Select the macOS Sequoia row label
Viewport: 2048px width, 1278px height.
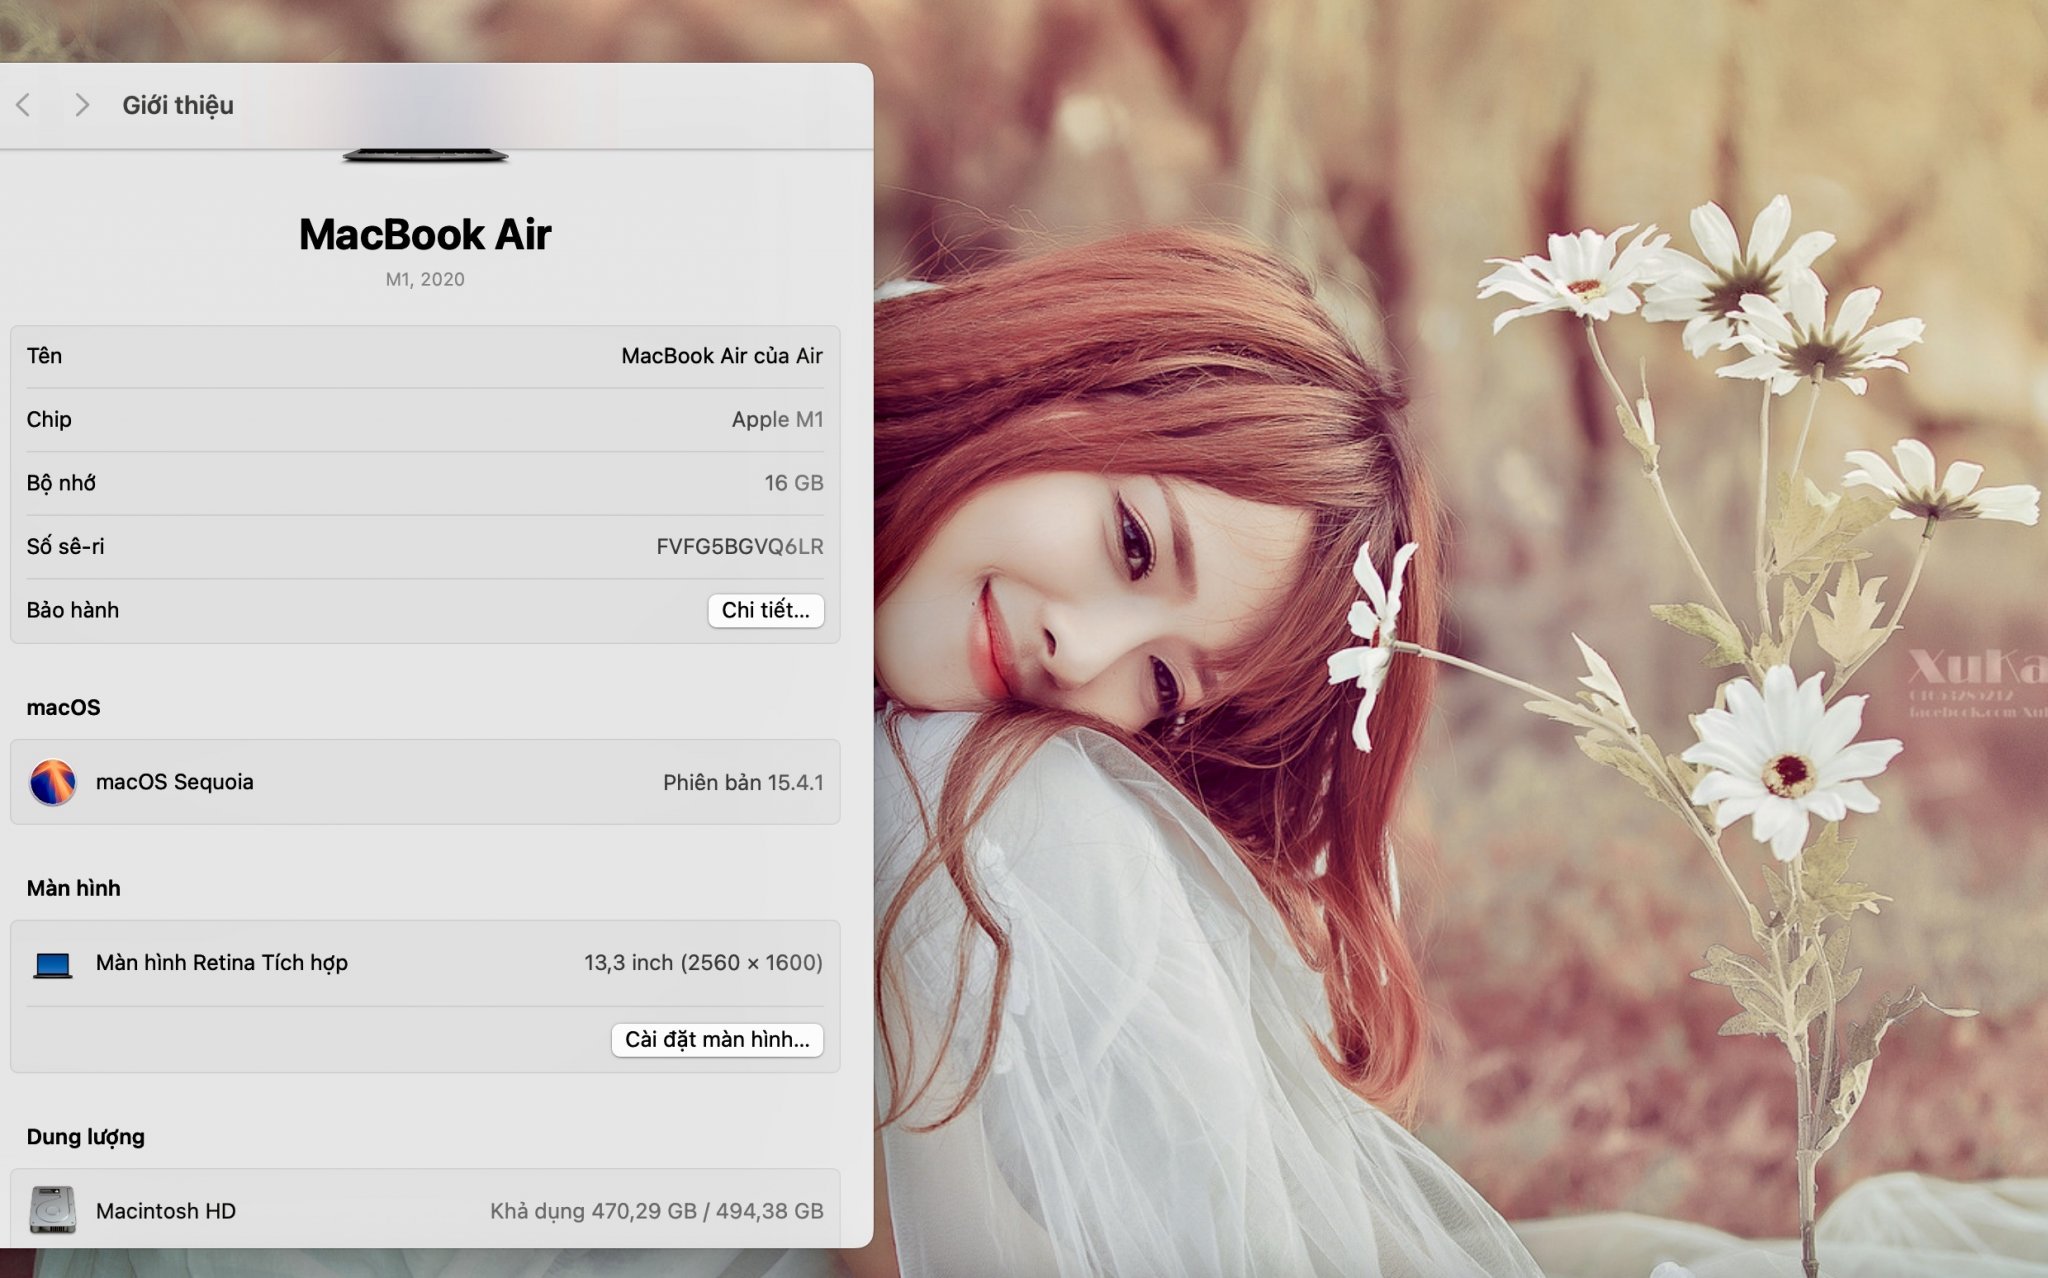tap(174, 782)
